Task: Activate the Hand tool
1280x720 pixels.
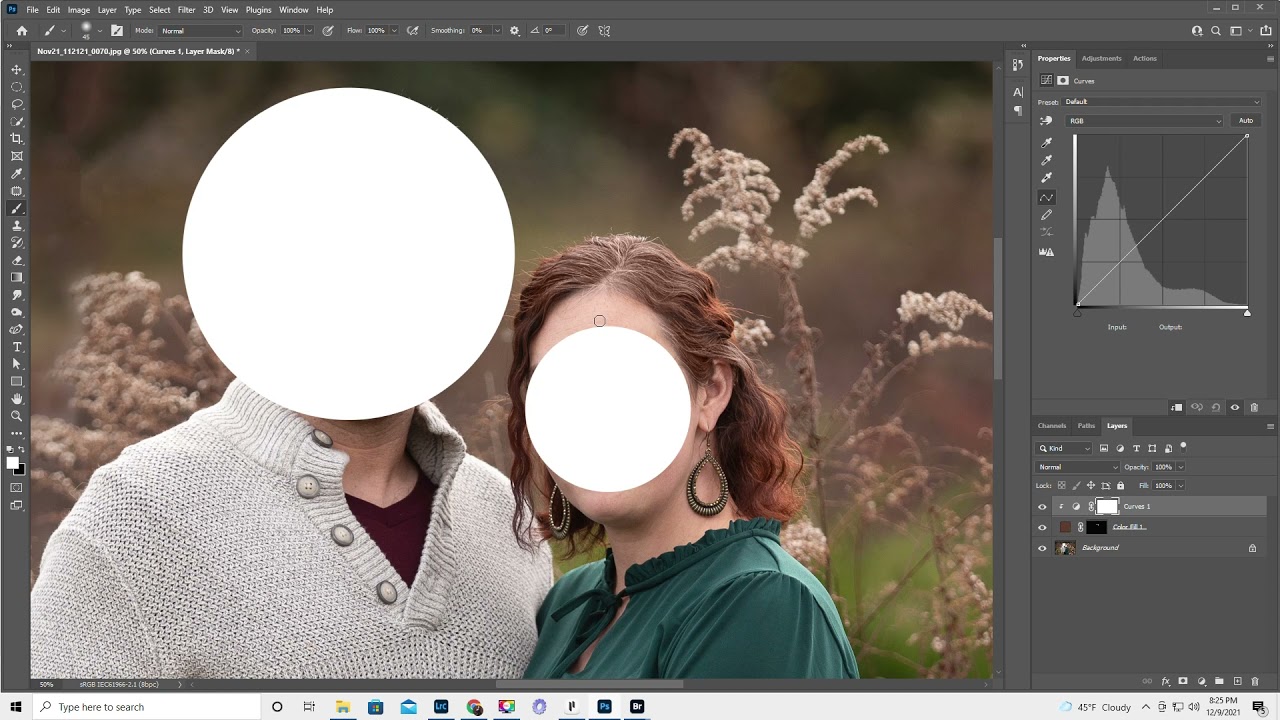Action: click(x=17, y=399)
